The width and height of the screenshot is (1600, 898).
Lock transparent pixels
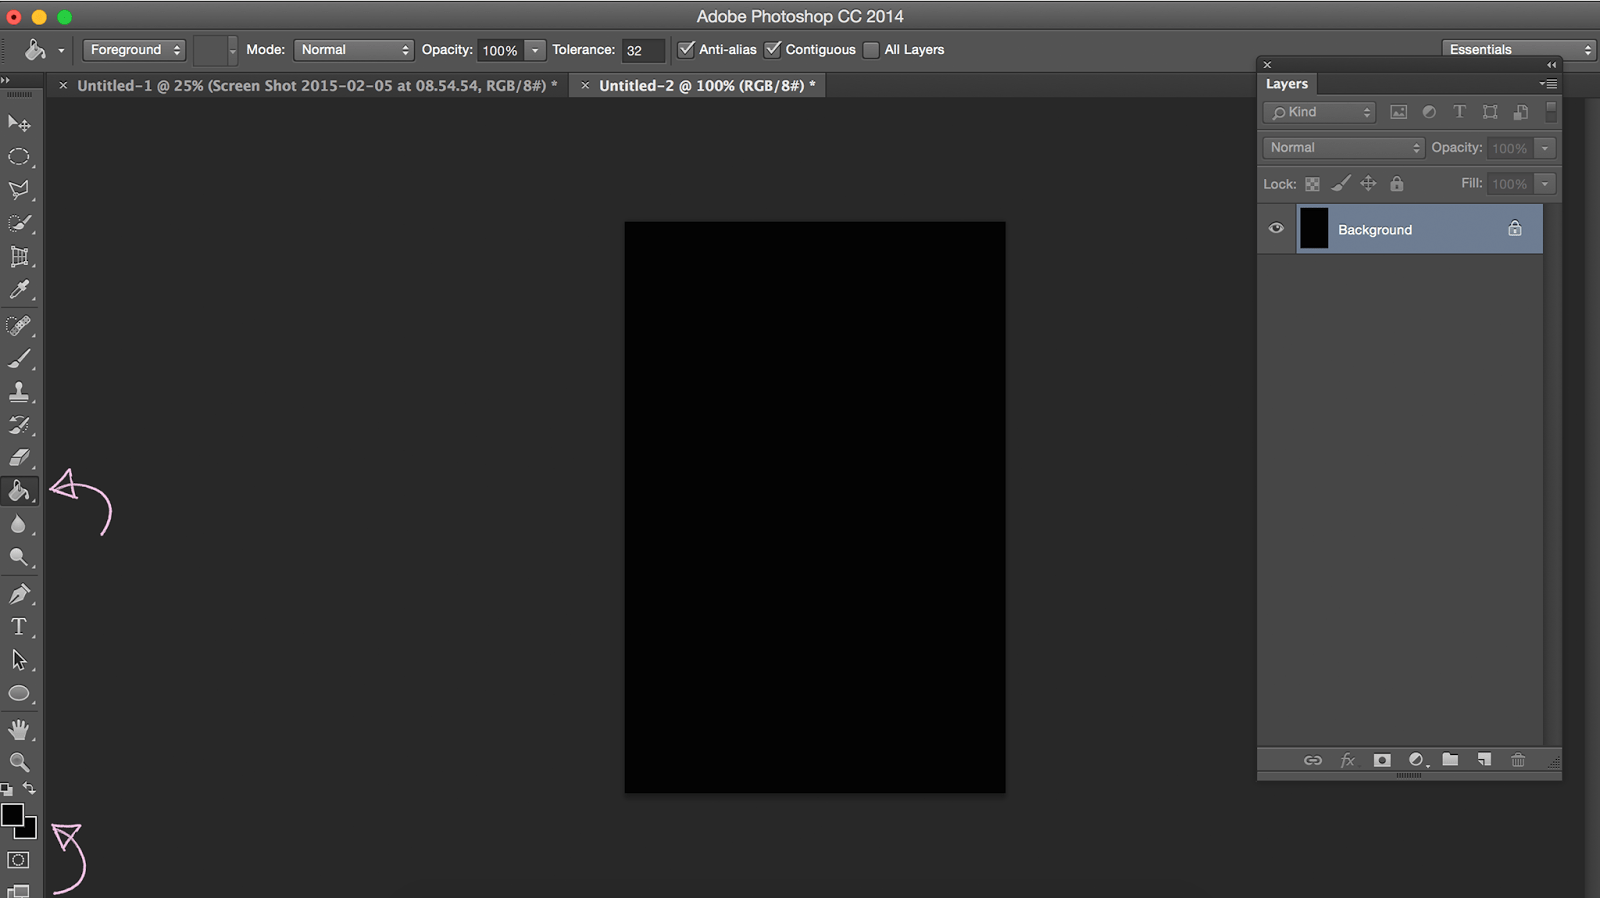[x=1312, y=184]
